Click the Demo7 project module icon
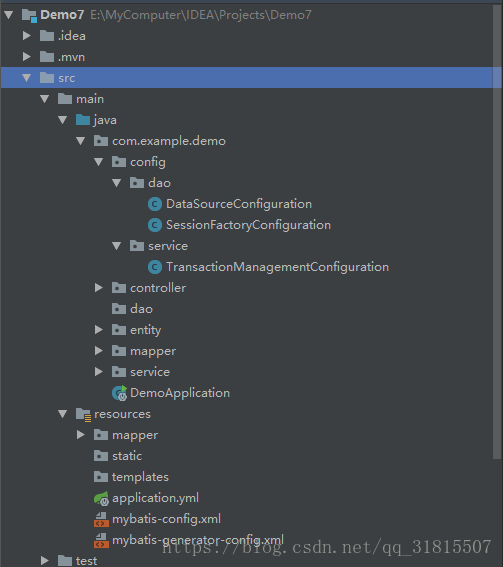 click(29, 16)
